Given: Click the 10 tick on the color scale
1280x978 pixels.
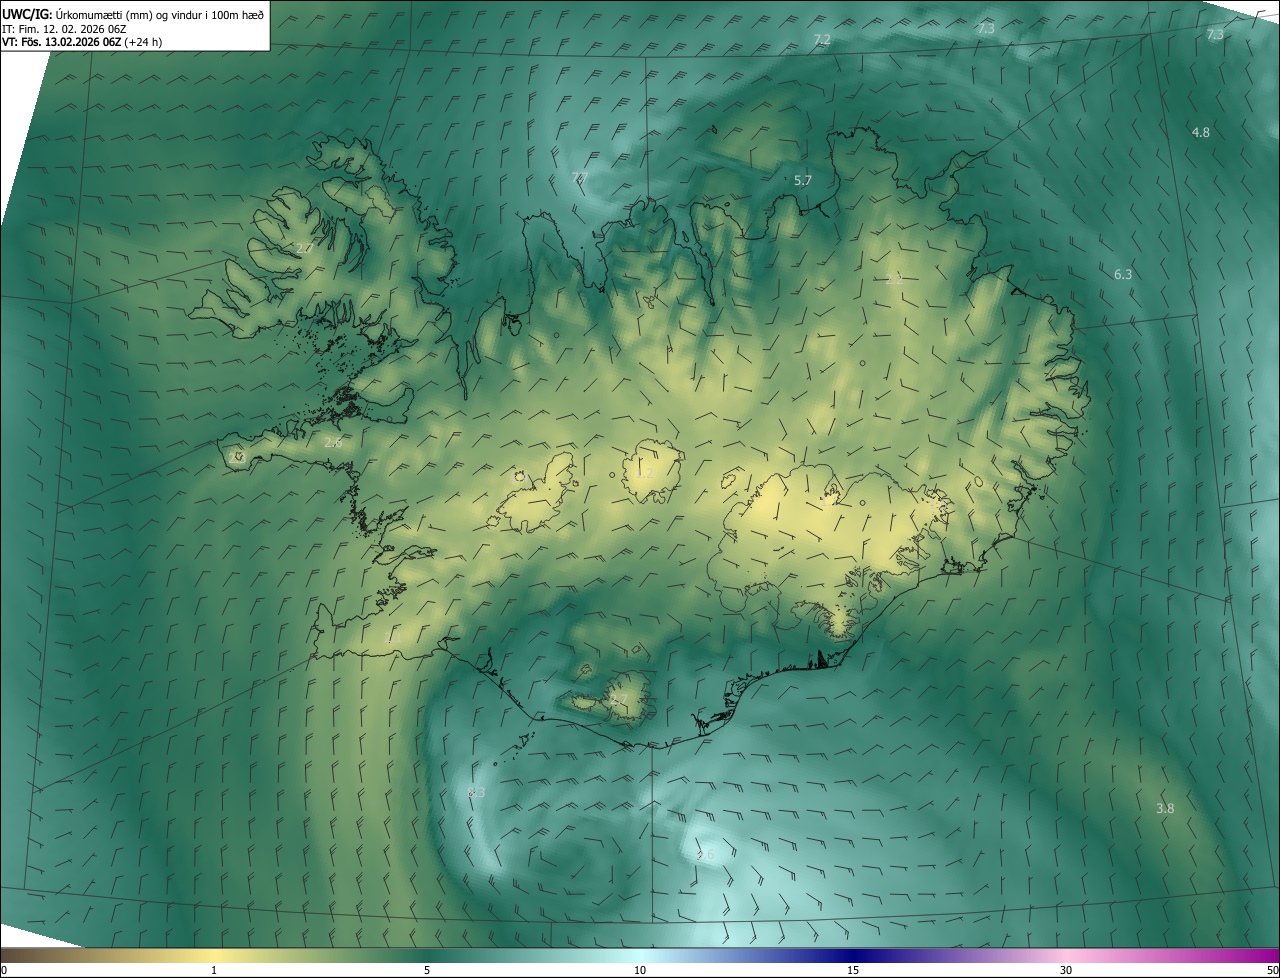Looking at the screenshot, I should (640, 970).
